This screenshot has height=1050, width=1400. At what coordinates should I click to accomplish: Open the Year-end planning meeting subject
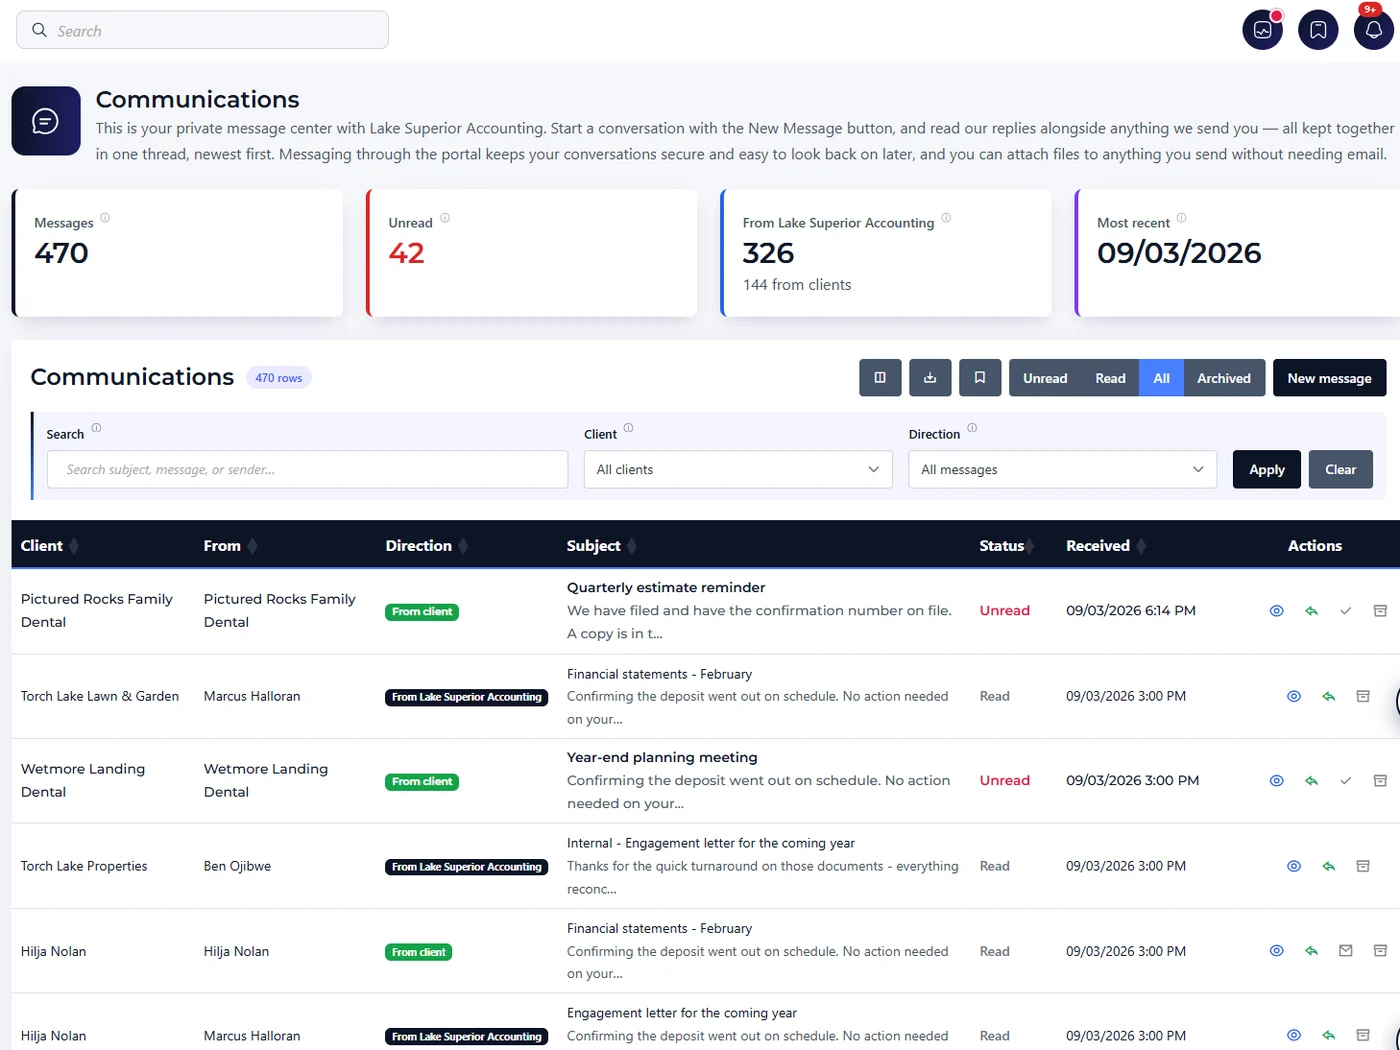click(662, 758)
